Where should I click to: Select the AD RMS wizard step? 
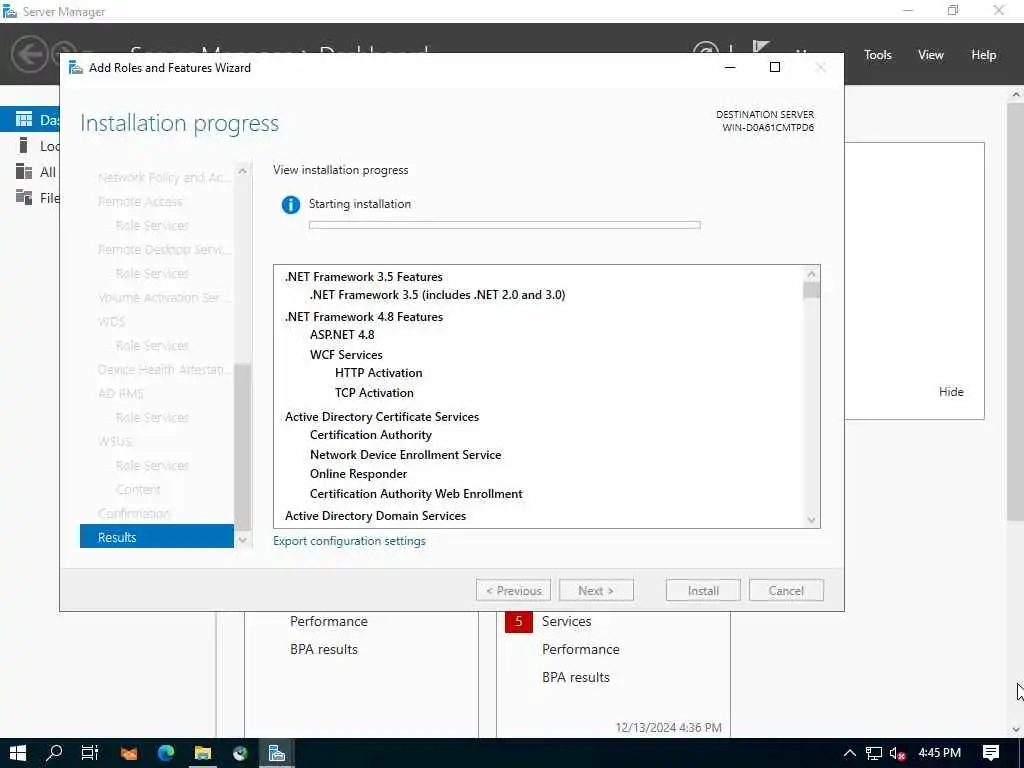pos(121,393)
